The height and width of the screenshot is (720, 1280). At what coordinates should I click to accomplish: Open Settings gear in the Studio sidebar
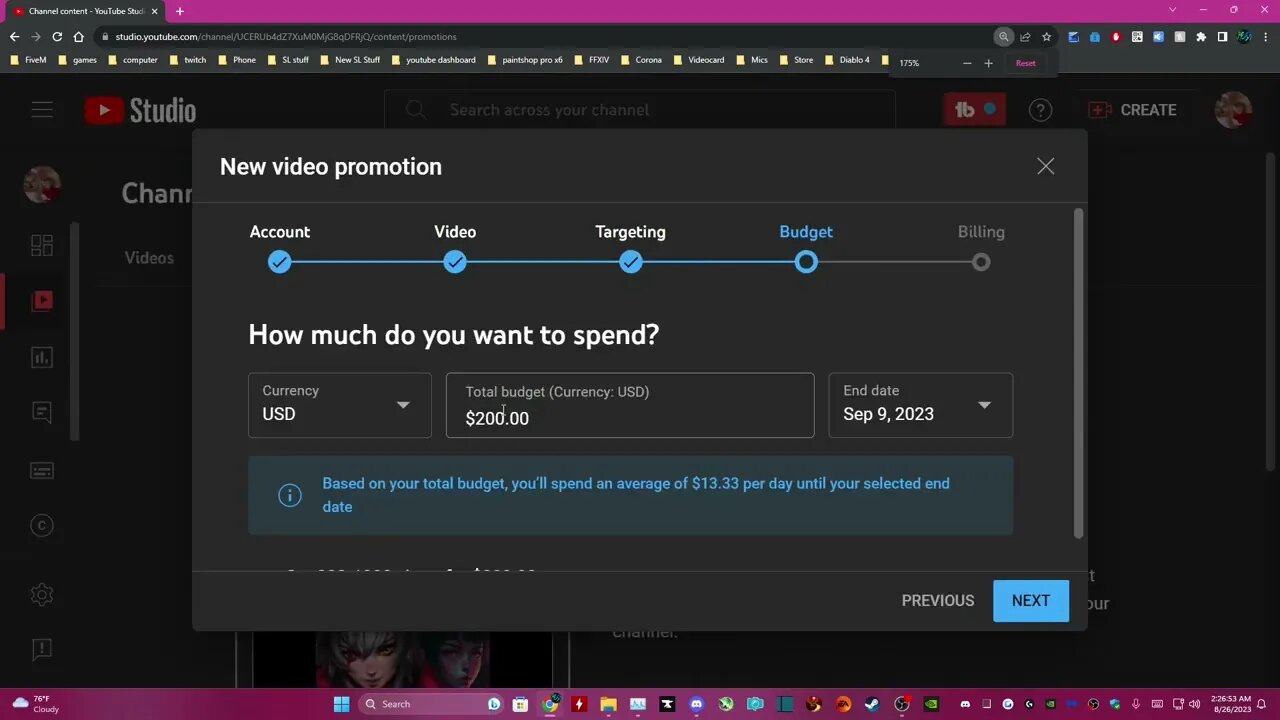pos(42,595)
